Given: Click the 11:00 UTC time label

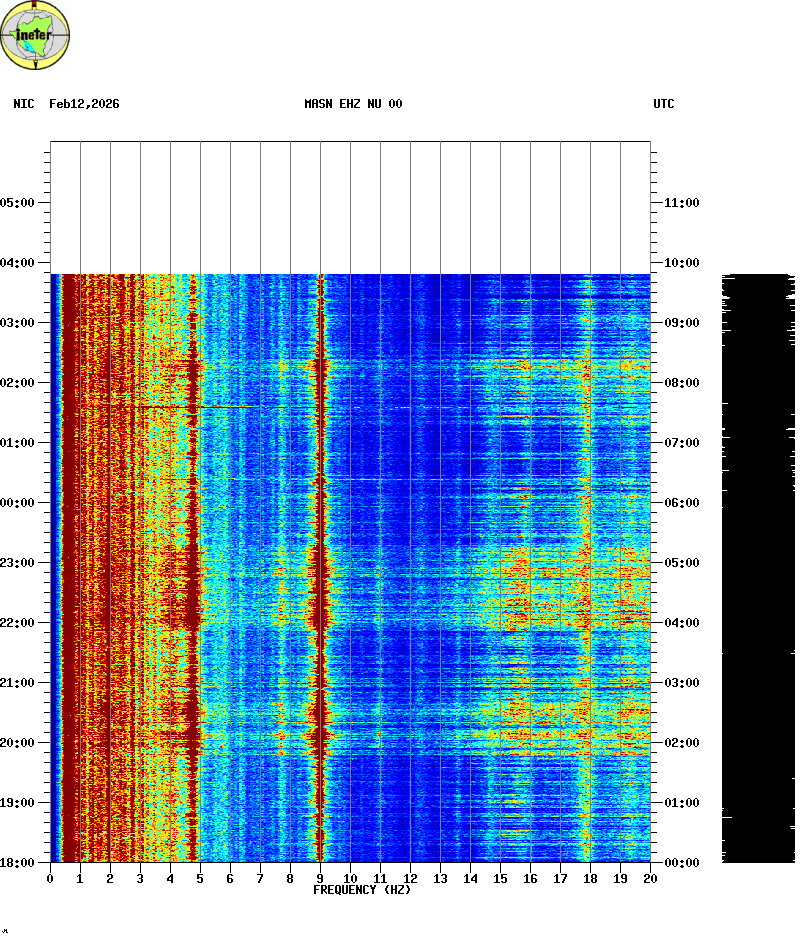Looking at the screenshot, I should click(681, 202).
